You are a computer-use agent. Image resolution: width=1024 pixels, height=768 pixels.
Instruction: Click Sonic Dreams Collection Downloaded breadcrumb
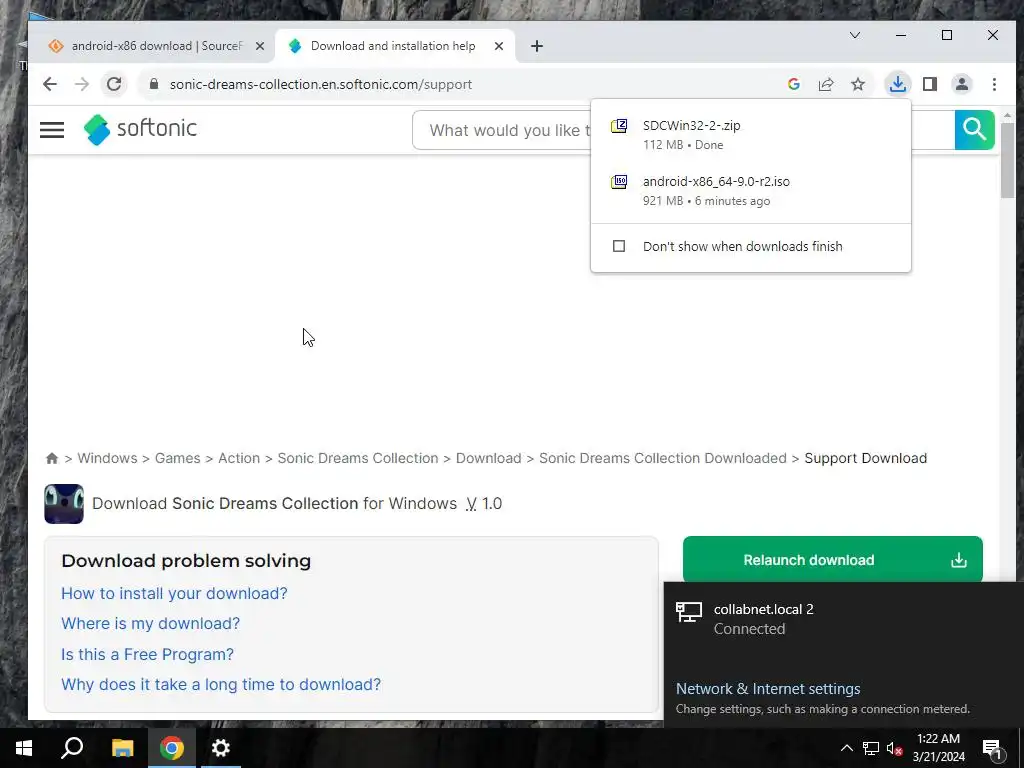pos(663,458)
